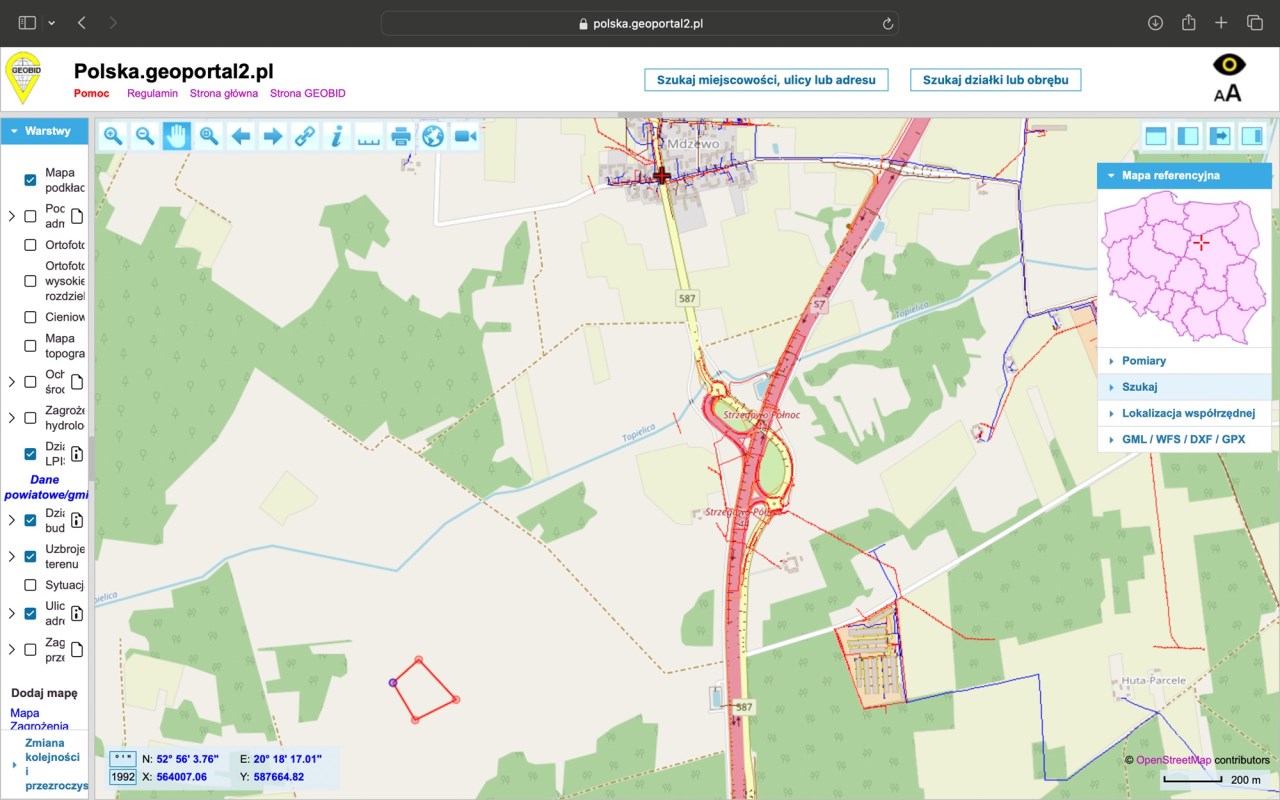
Task: Select the info identify tool
Action: [x=337, y=136]
